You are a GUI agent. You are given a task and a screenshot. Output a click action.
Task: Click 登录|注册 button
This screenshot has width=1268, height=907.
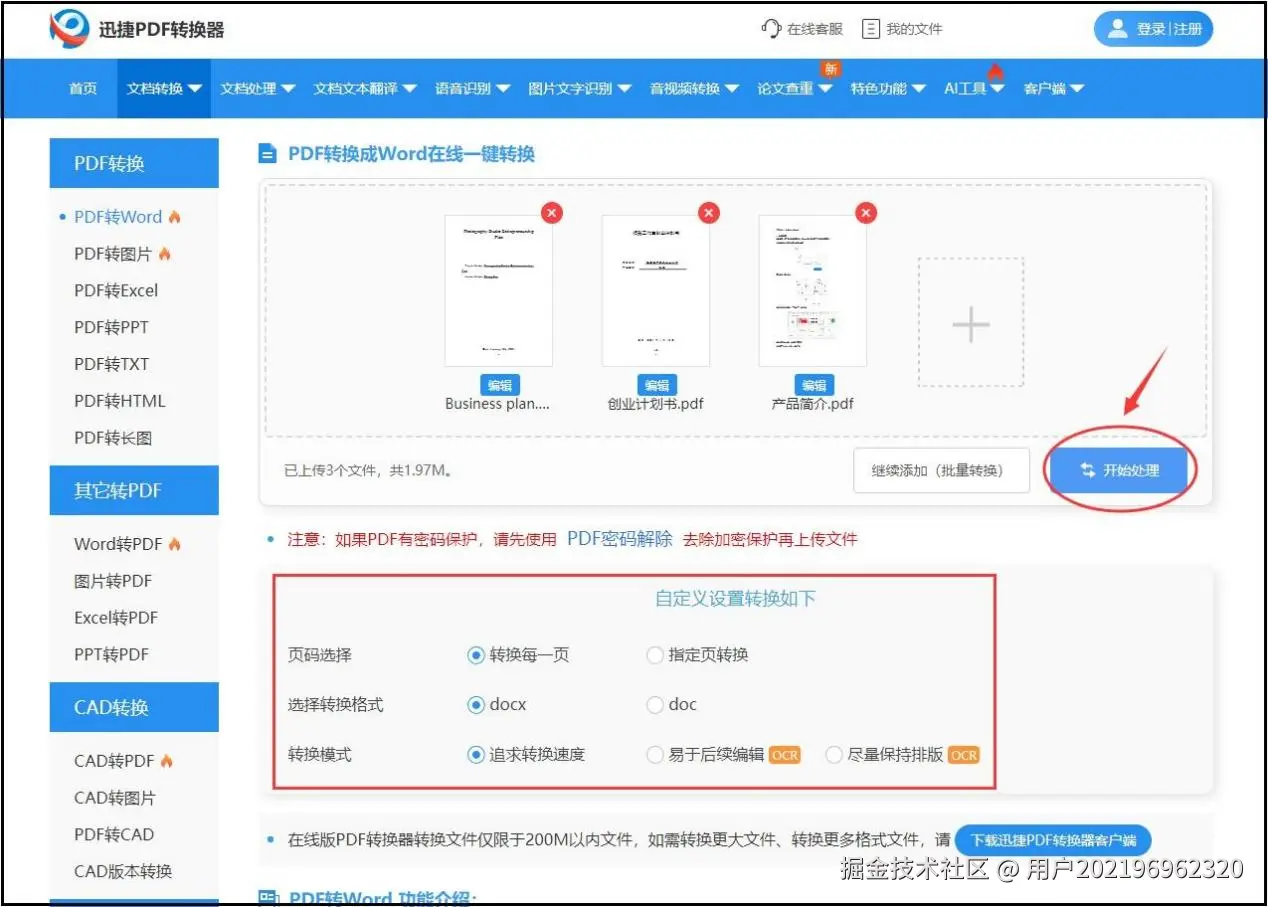point(1153,29)
